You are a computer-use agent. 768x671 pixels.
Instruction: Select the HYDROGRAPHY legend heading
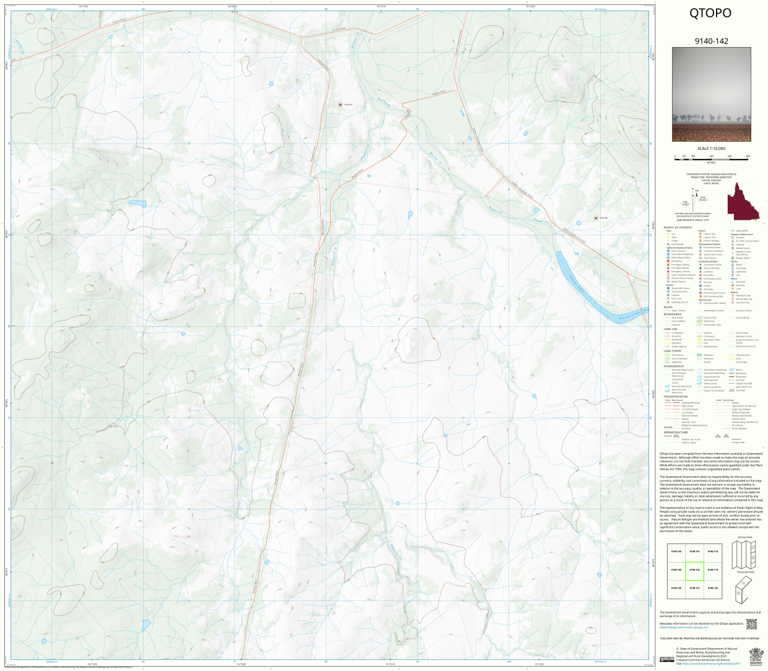tap(673, 366)
